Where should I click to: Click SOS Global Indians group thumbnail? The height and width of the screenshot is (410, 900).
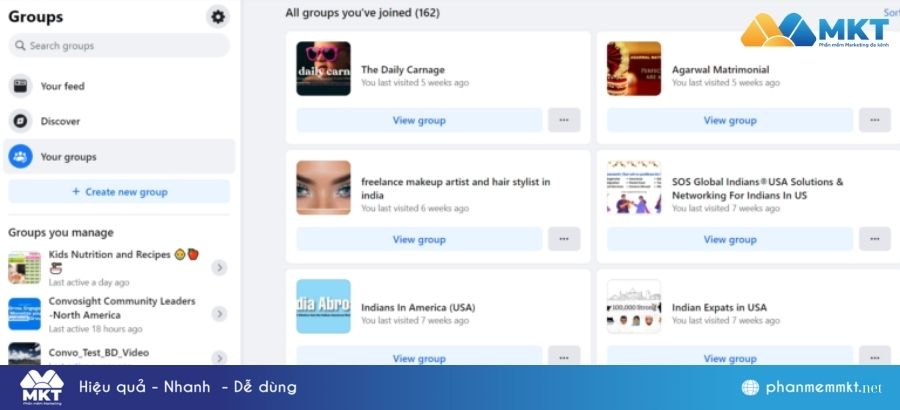pos(634,188)
